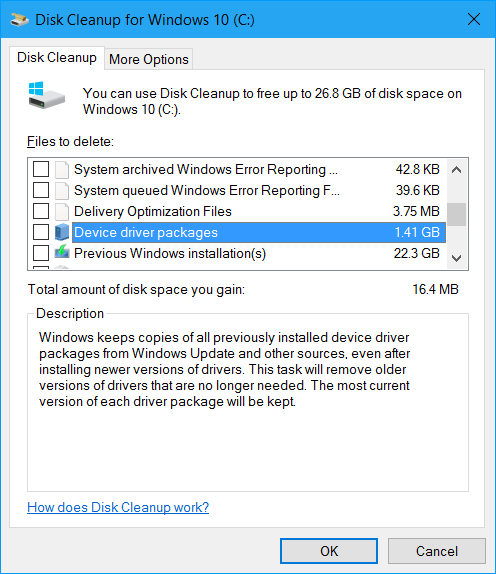The height and width of the screenshot is (574, 496).
Task: Check System archived Windows Error Reporting checkbox
Action: click(x=41, y=169)
